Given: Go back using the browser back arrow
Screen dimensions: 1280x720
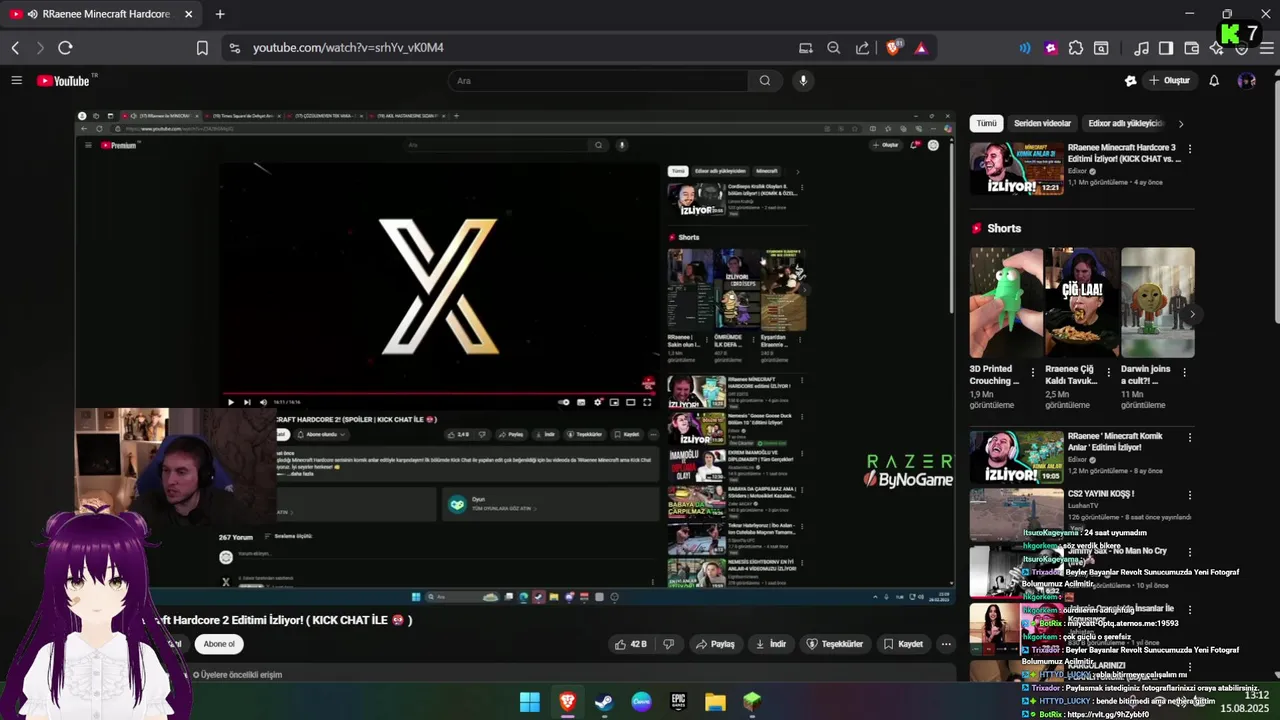Looking at the screenshot, I should pyautogui.click(x=15, y=48).
